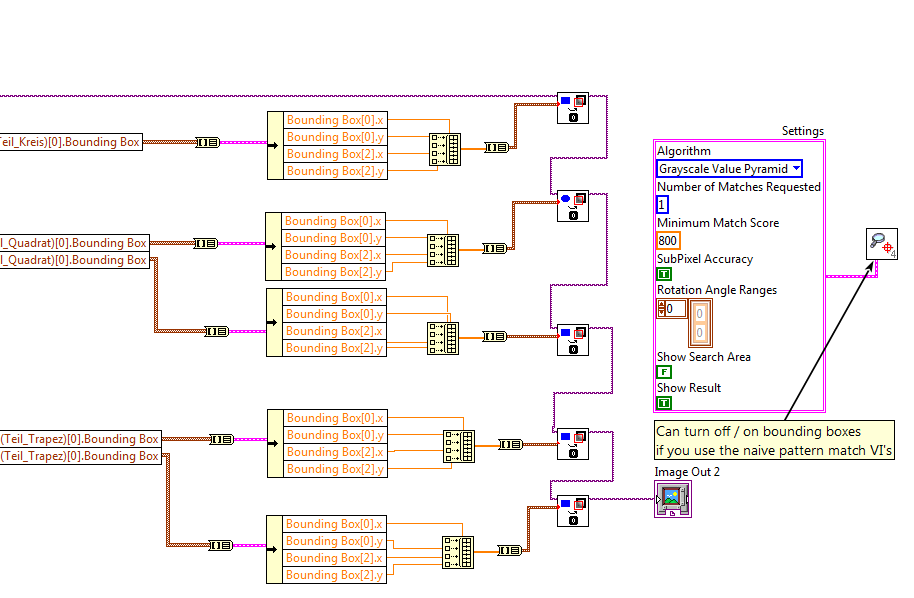Image resolution: width=914 pixels, height=598 pixels.
Task: Select Build Array node in Teil_Kreis row
Action: click(x=443, y=149)
